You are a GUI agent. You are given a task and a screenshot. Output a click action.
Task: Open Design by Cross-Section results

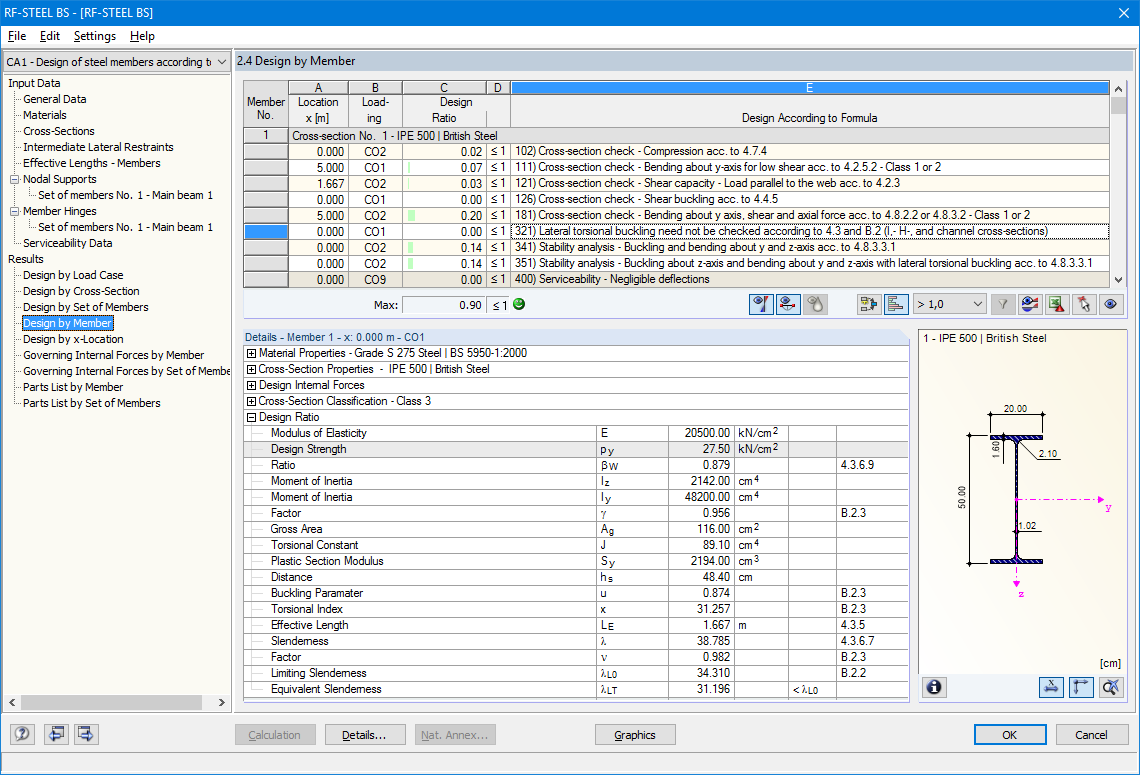pos(81,291)
